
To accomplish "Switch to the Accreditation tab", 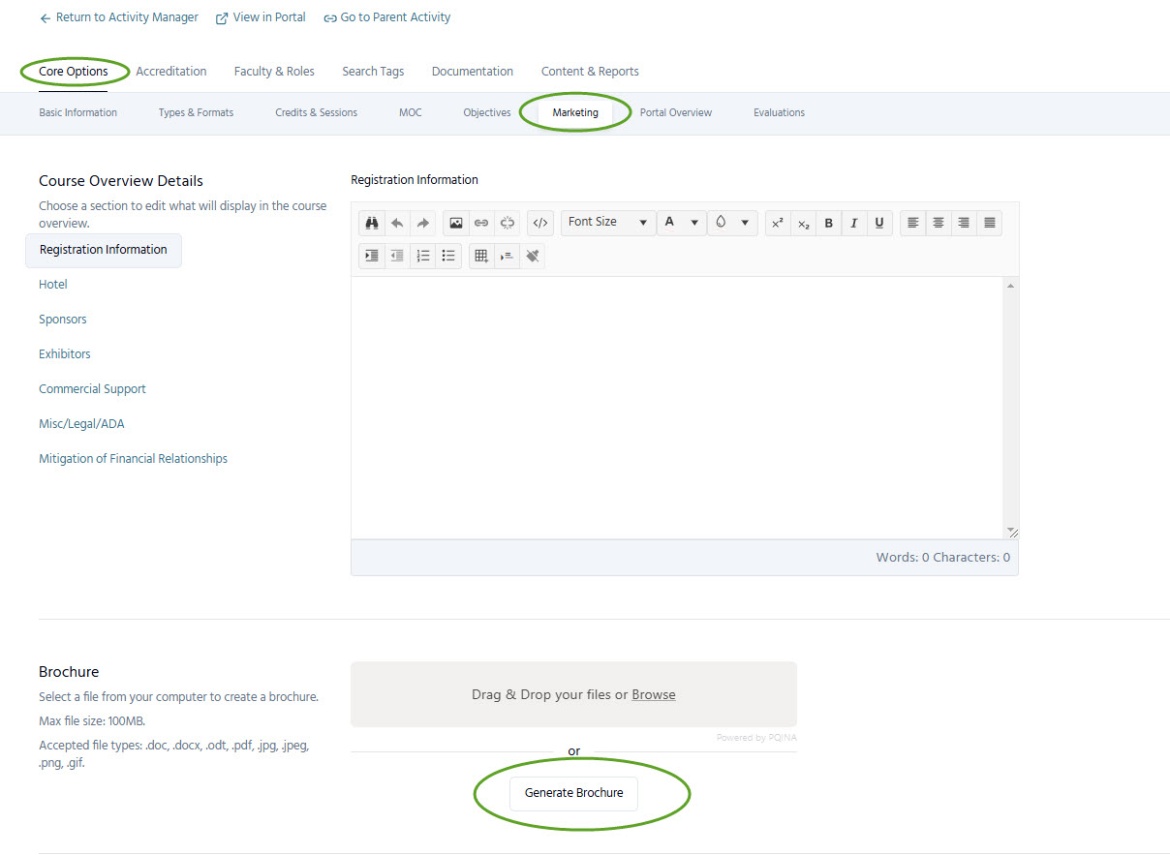I will 171,71.
